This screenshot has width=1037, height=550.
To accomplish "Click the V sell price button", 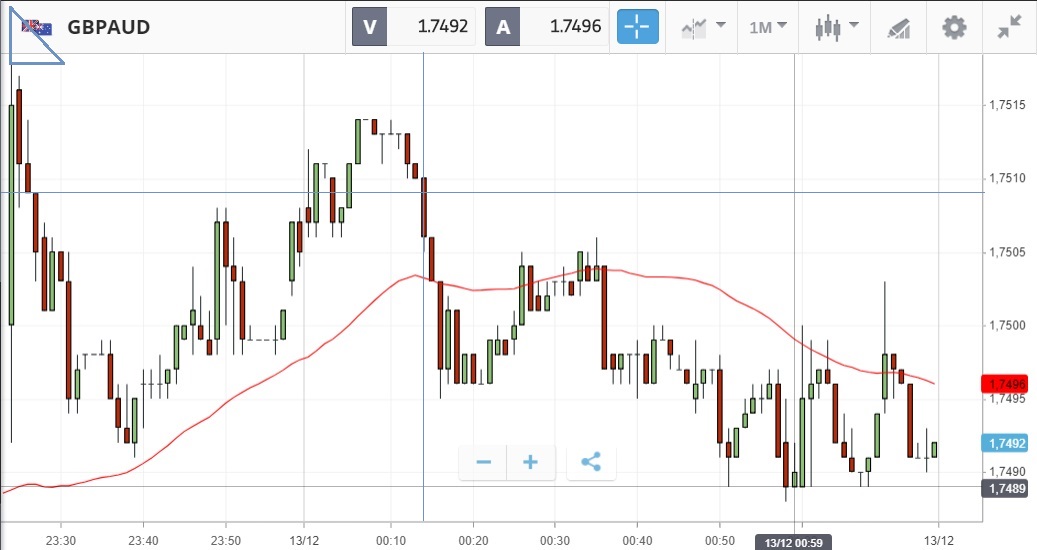I will [x=414, y=27].
